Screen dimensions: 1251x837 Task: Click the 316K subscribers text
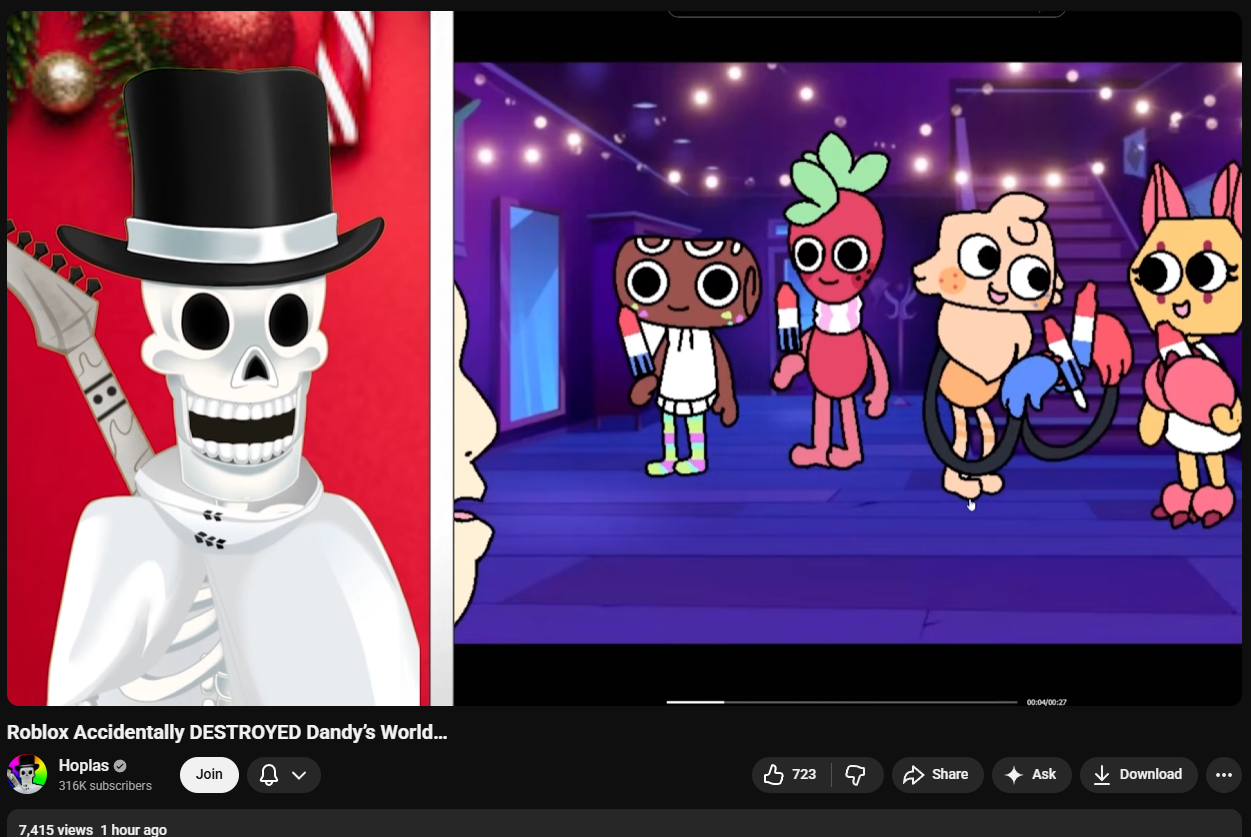pyautogui.click(x=105, y=786)
